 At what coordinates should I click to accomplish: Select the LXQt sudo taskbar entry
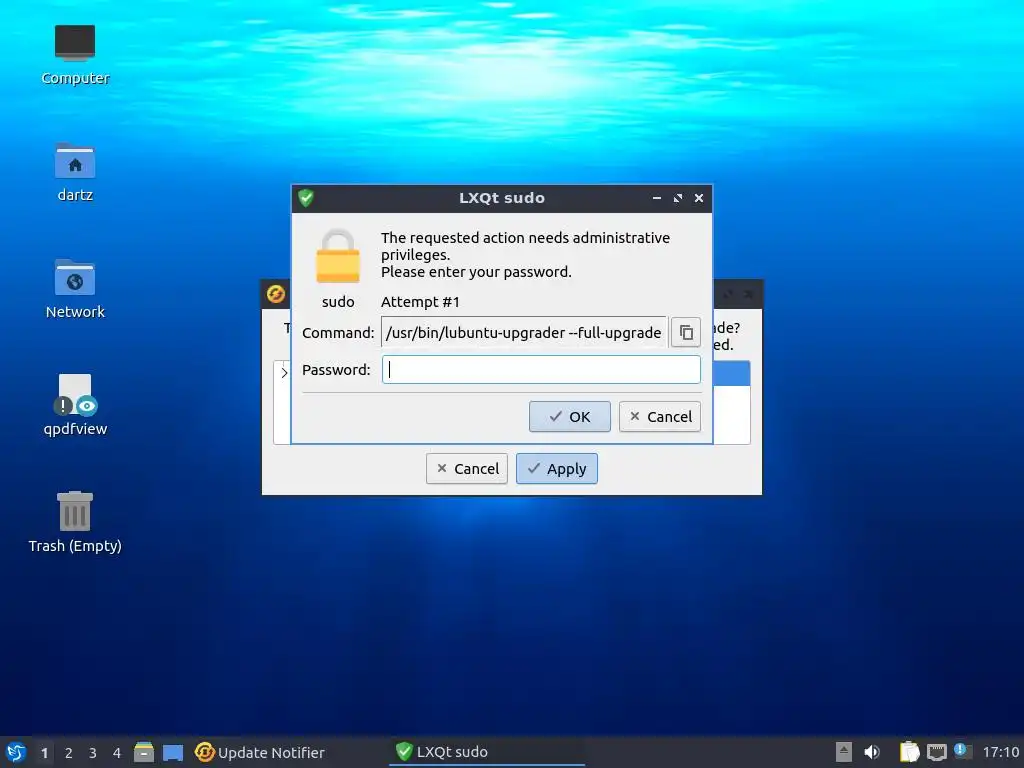pos(487,752)
